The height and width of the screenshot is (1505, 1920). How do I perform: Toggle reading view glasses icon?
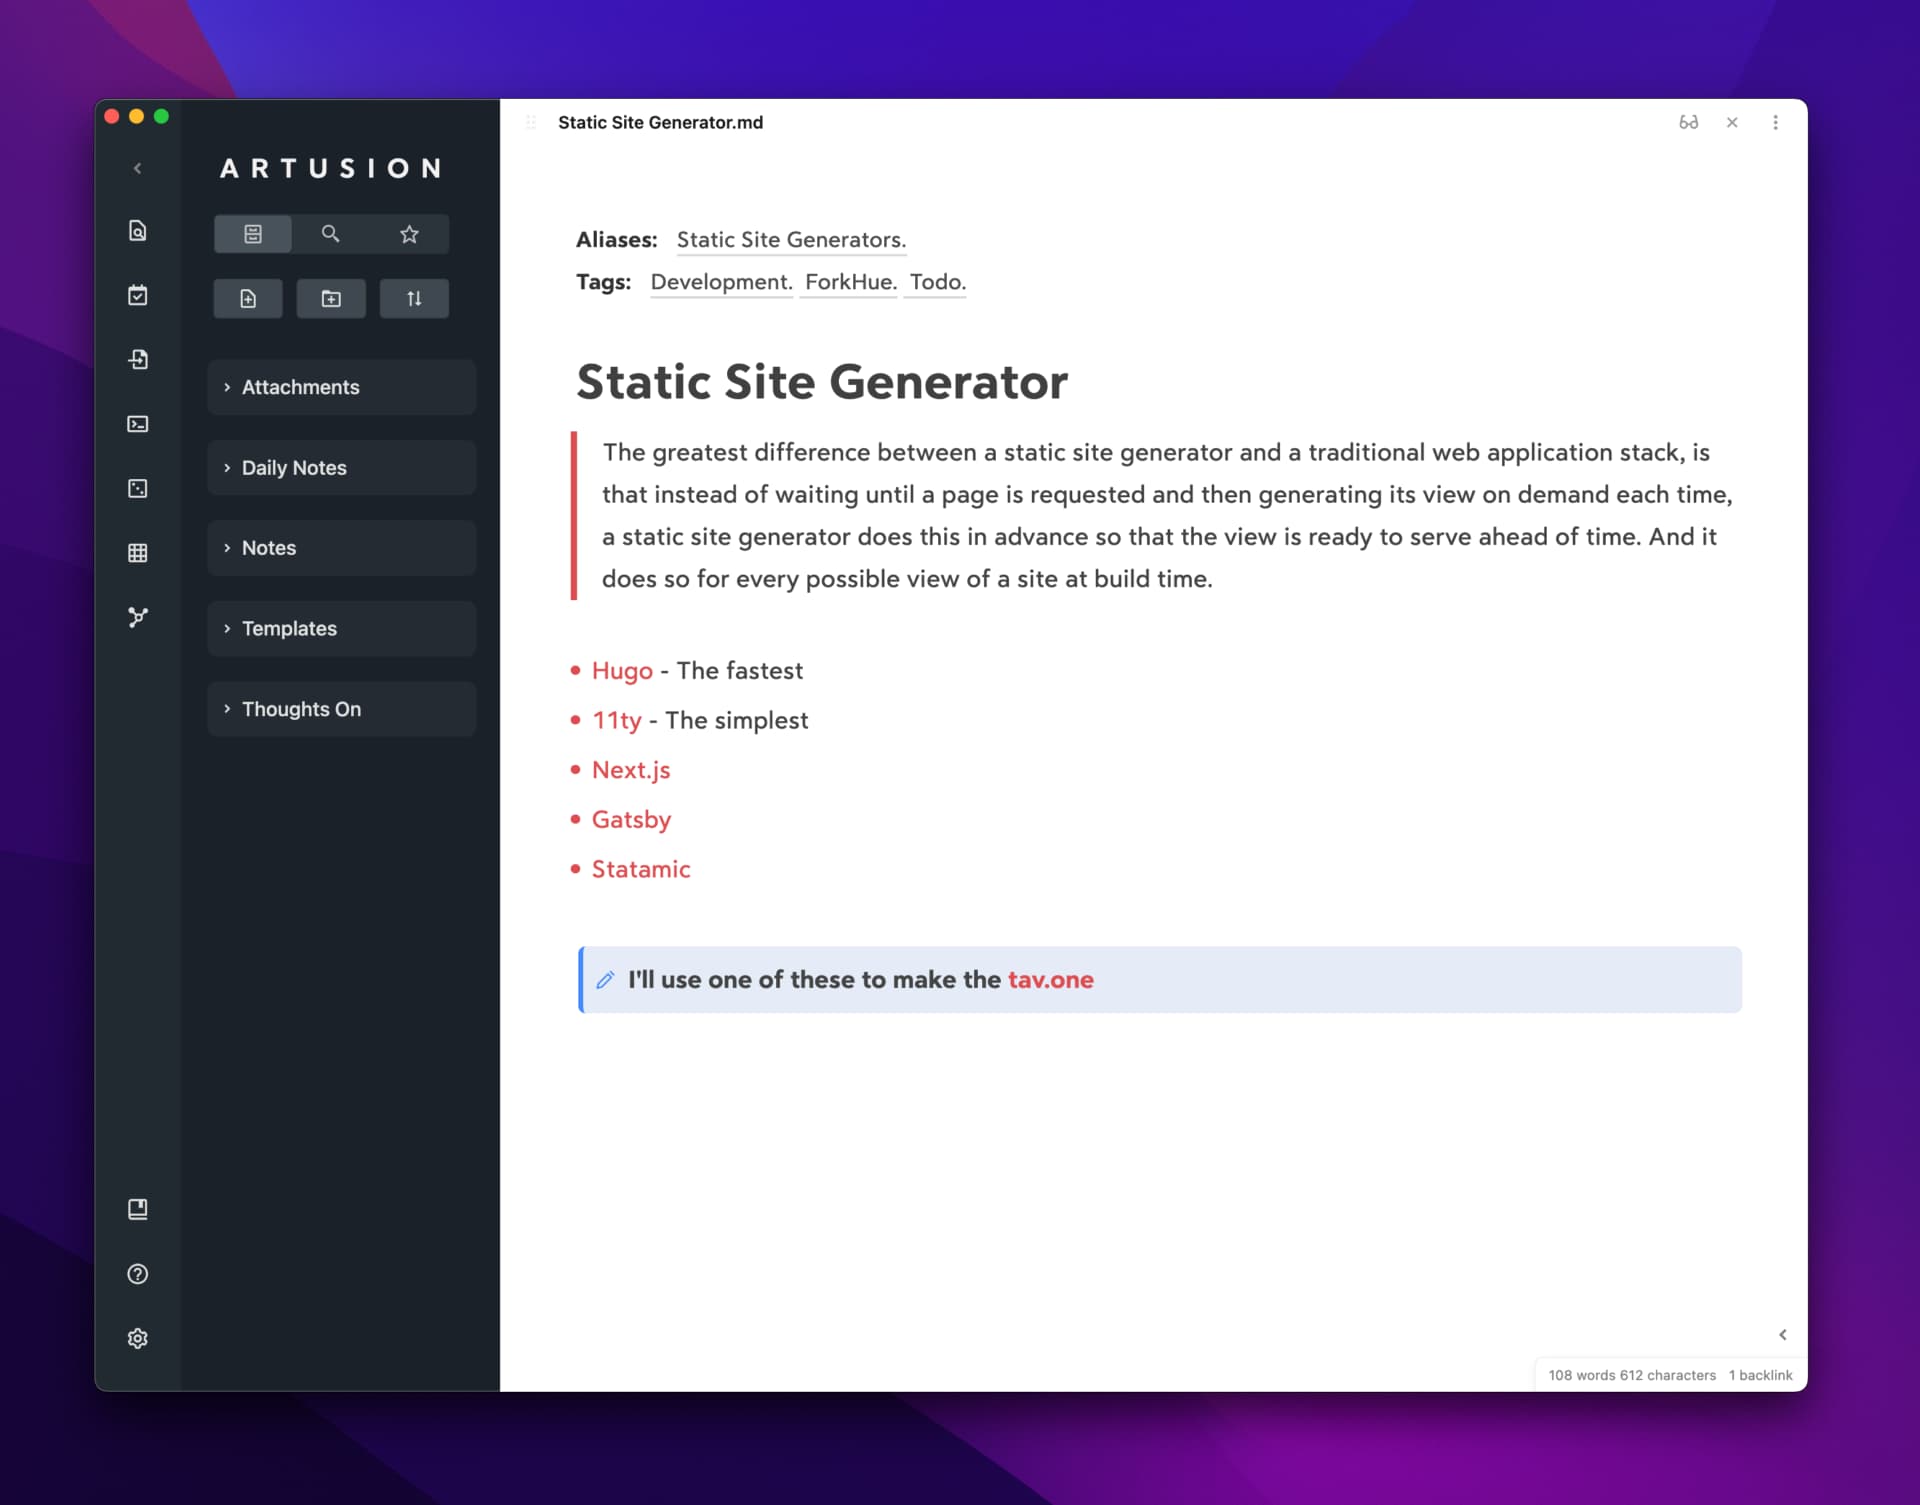coord(1688,122)
